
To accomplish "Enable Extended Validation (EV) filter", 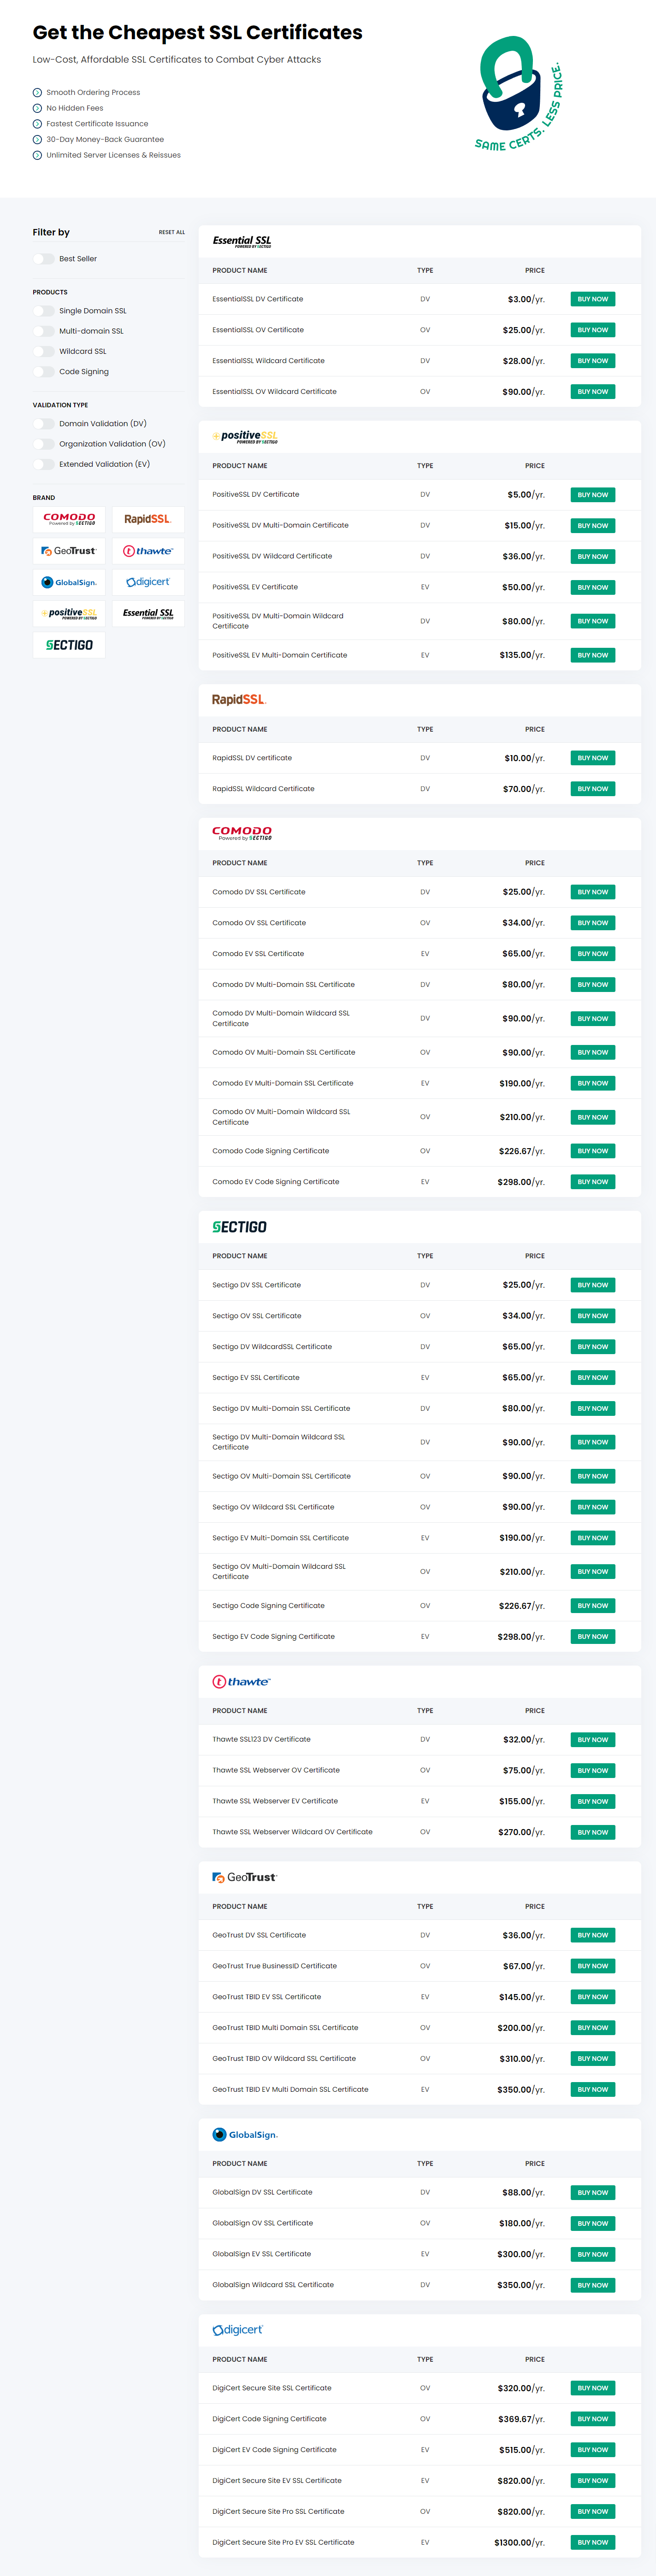I will click(x=44, y=464).
